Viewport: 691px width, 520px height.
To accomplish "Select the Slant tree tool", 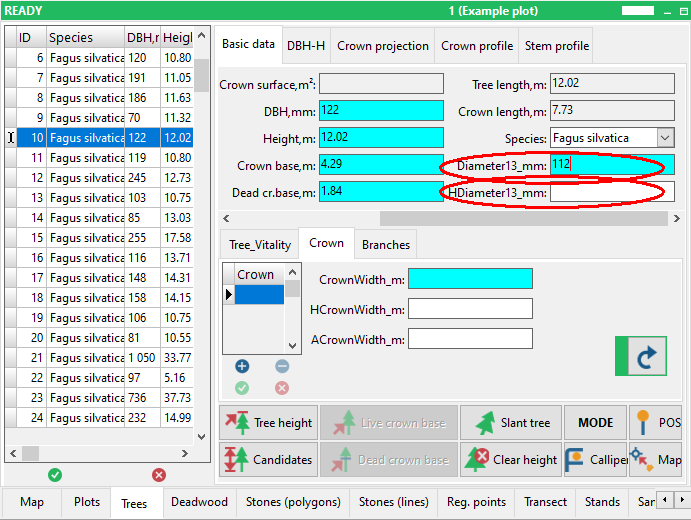I will click(510, 423).
